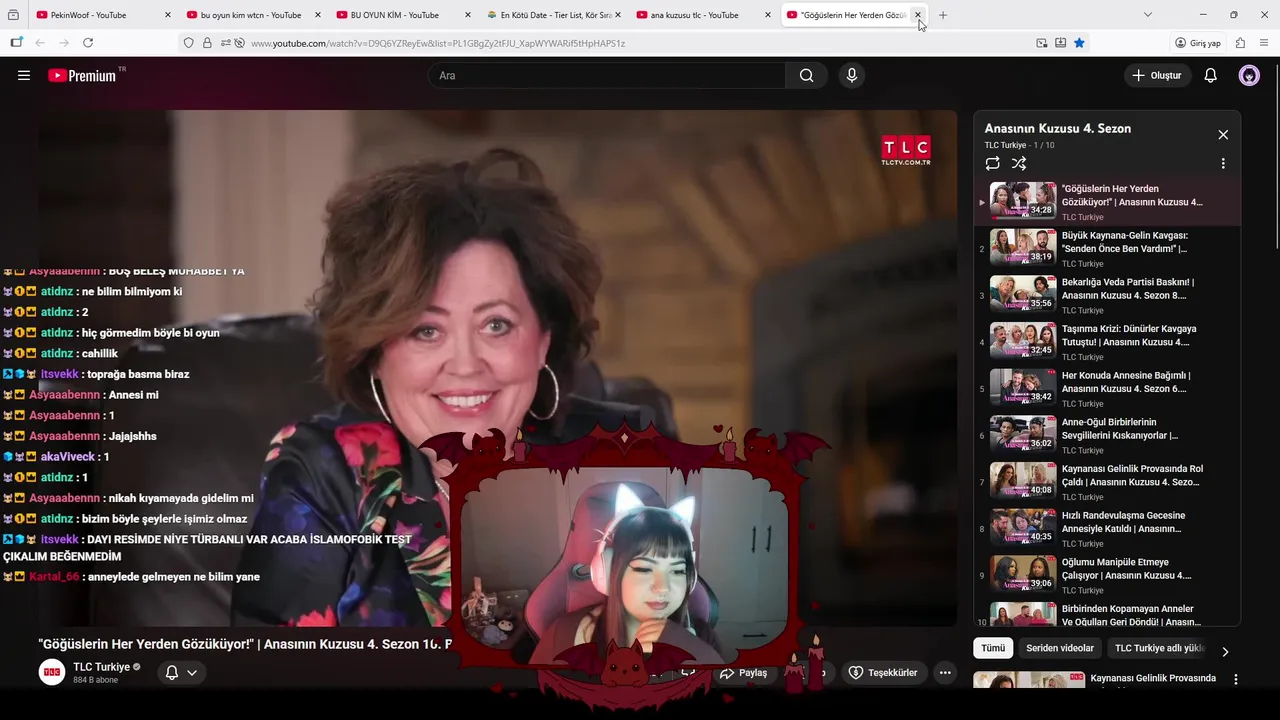The height and width of the screenshot is (720, 1280).
Task: Open site security padlock info
Action: [x=207, y=43]
